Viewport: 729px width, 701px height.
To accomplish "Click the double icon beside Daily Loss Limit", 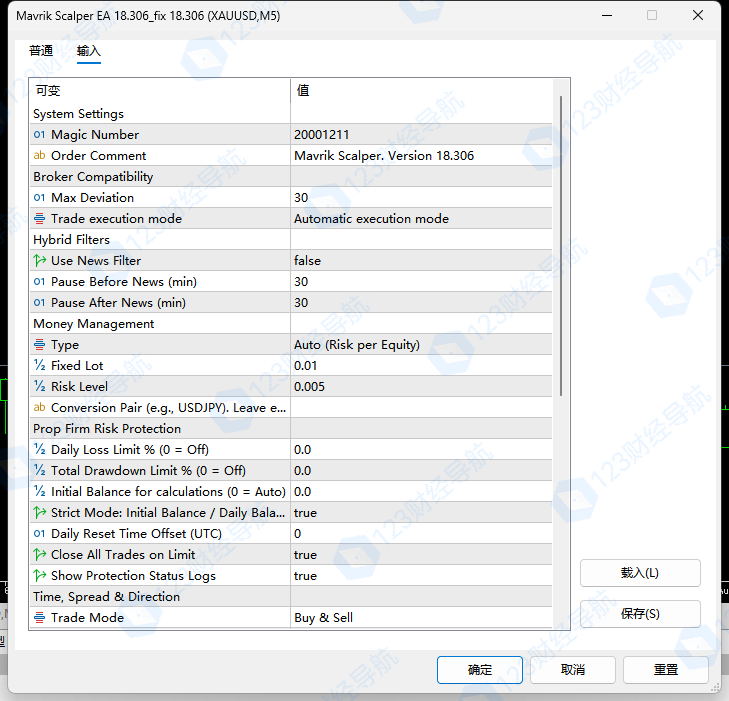I will (40, 450).
